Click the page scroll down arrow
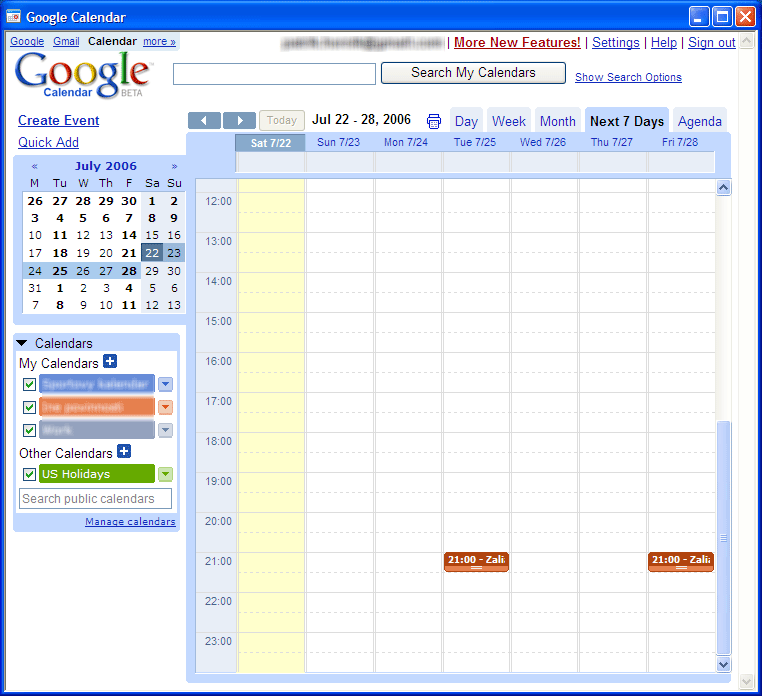Screen dimensions: 762x696 click(746, 681)
